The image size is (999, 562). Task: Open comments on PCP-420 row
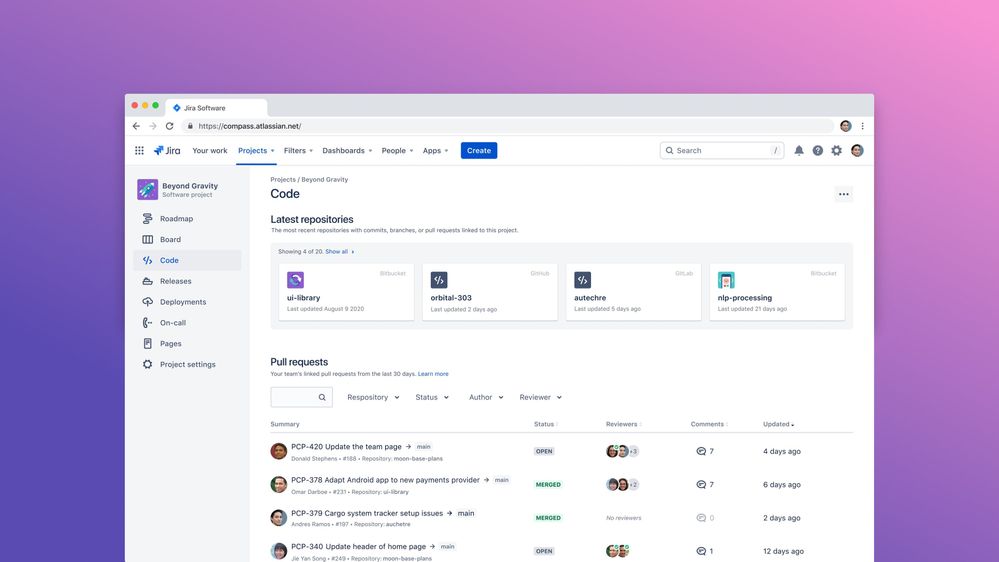tap(705, 451)
